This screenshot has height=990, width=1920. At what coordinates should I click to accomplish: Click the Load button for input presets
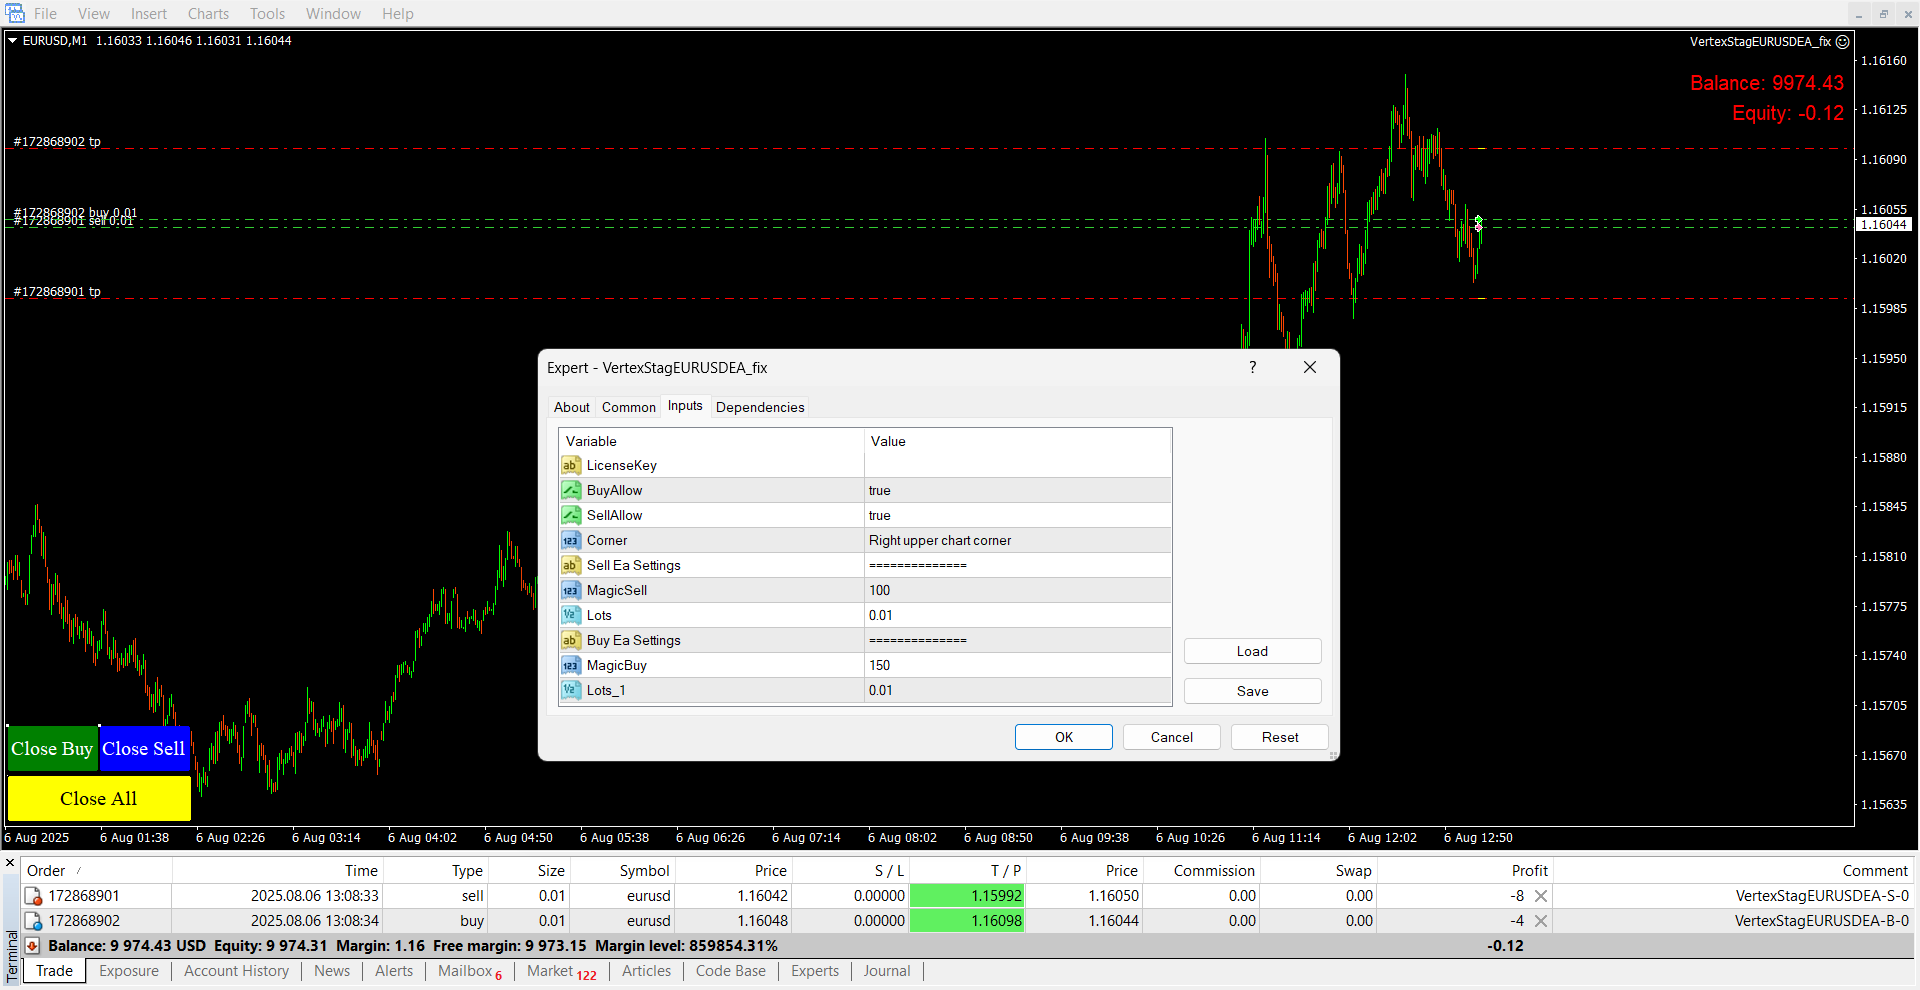1252,651
